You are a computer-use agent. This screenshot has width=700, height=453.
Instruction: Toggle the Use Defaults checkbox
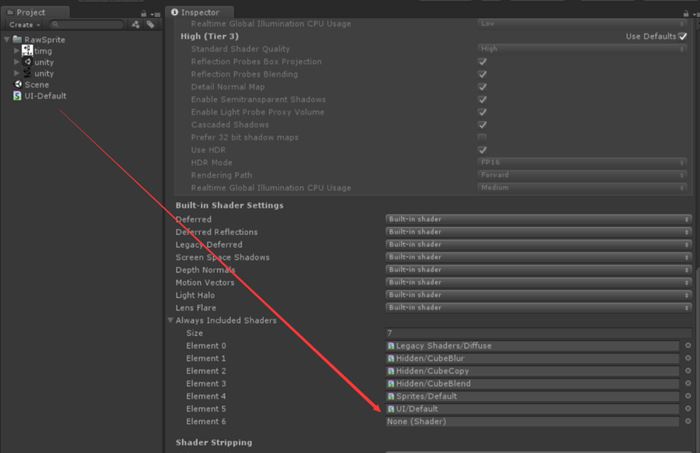683,36
